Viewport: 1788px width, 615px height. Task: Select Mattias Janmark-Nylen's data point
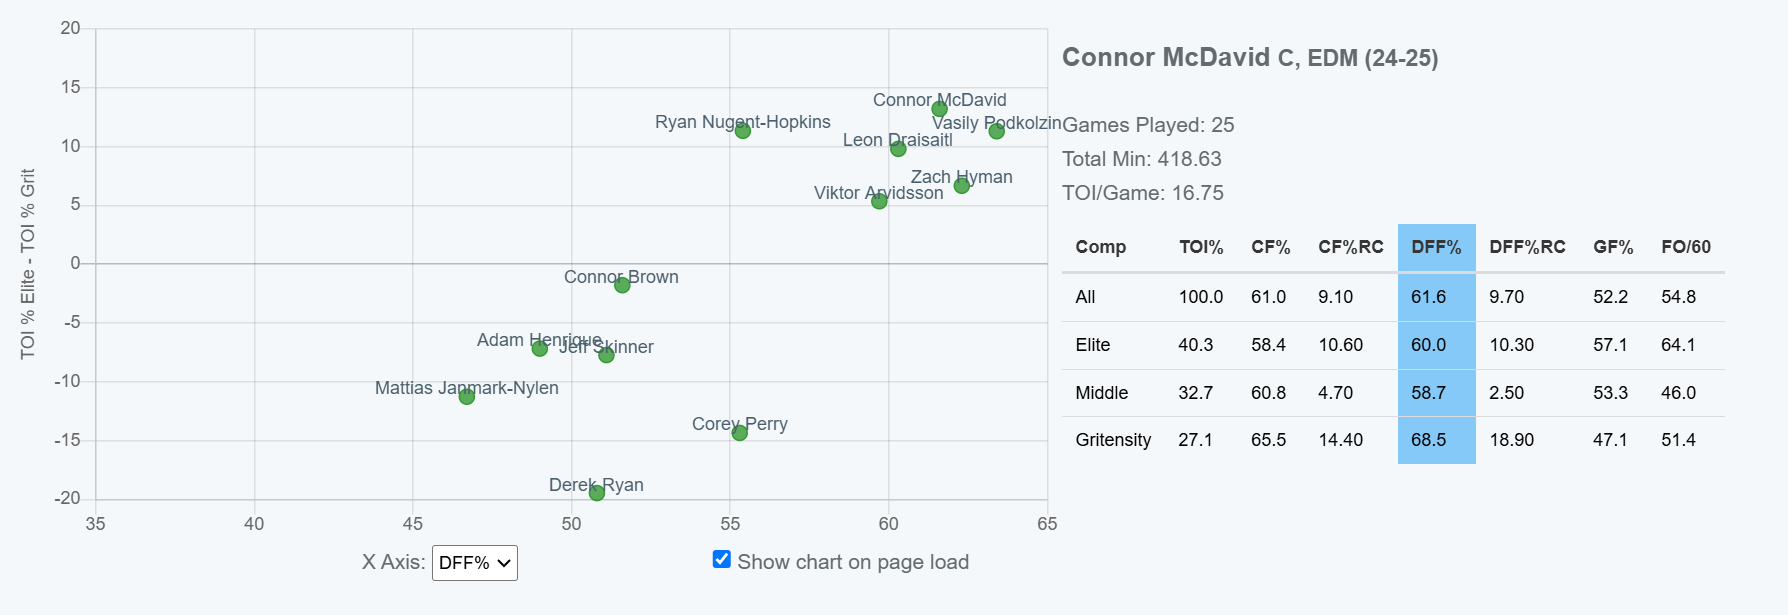[467, 397]
